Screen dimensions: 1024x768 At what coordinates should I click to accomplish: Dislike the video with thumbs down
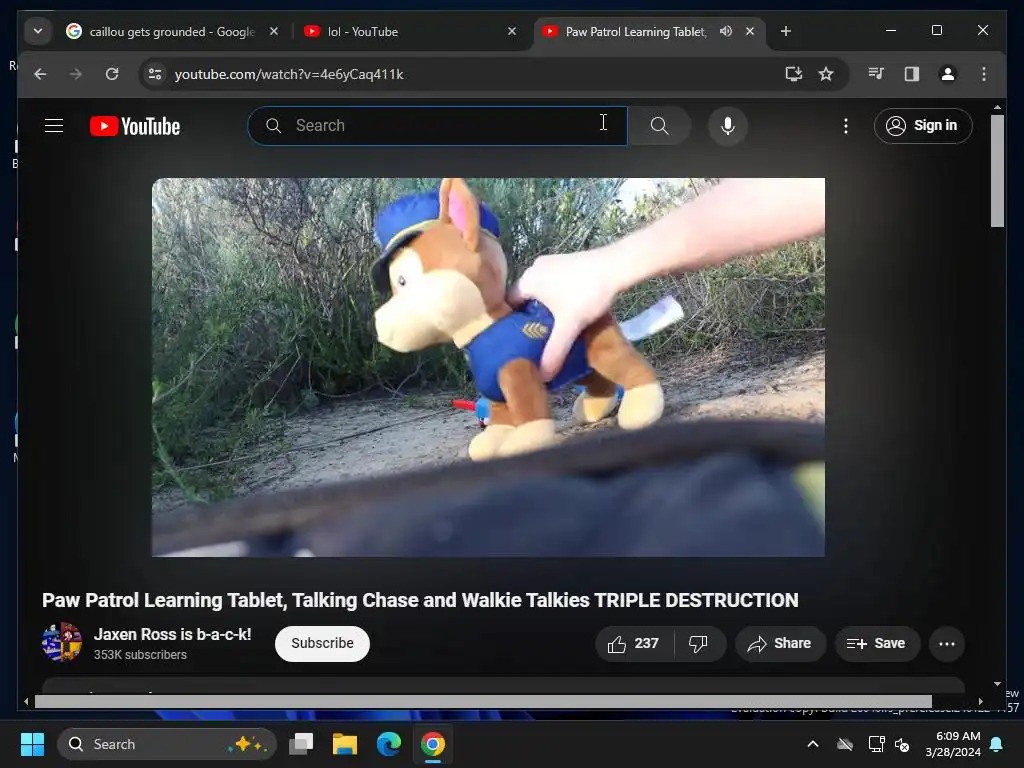point(698,644)
